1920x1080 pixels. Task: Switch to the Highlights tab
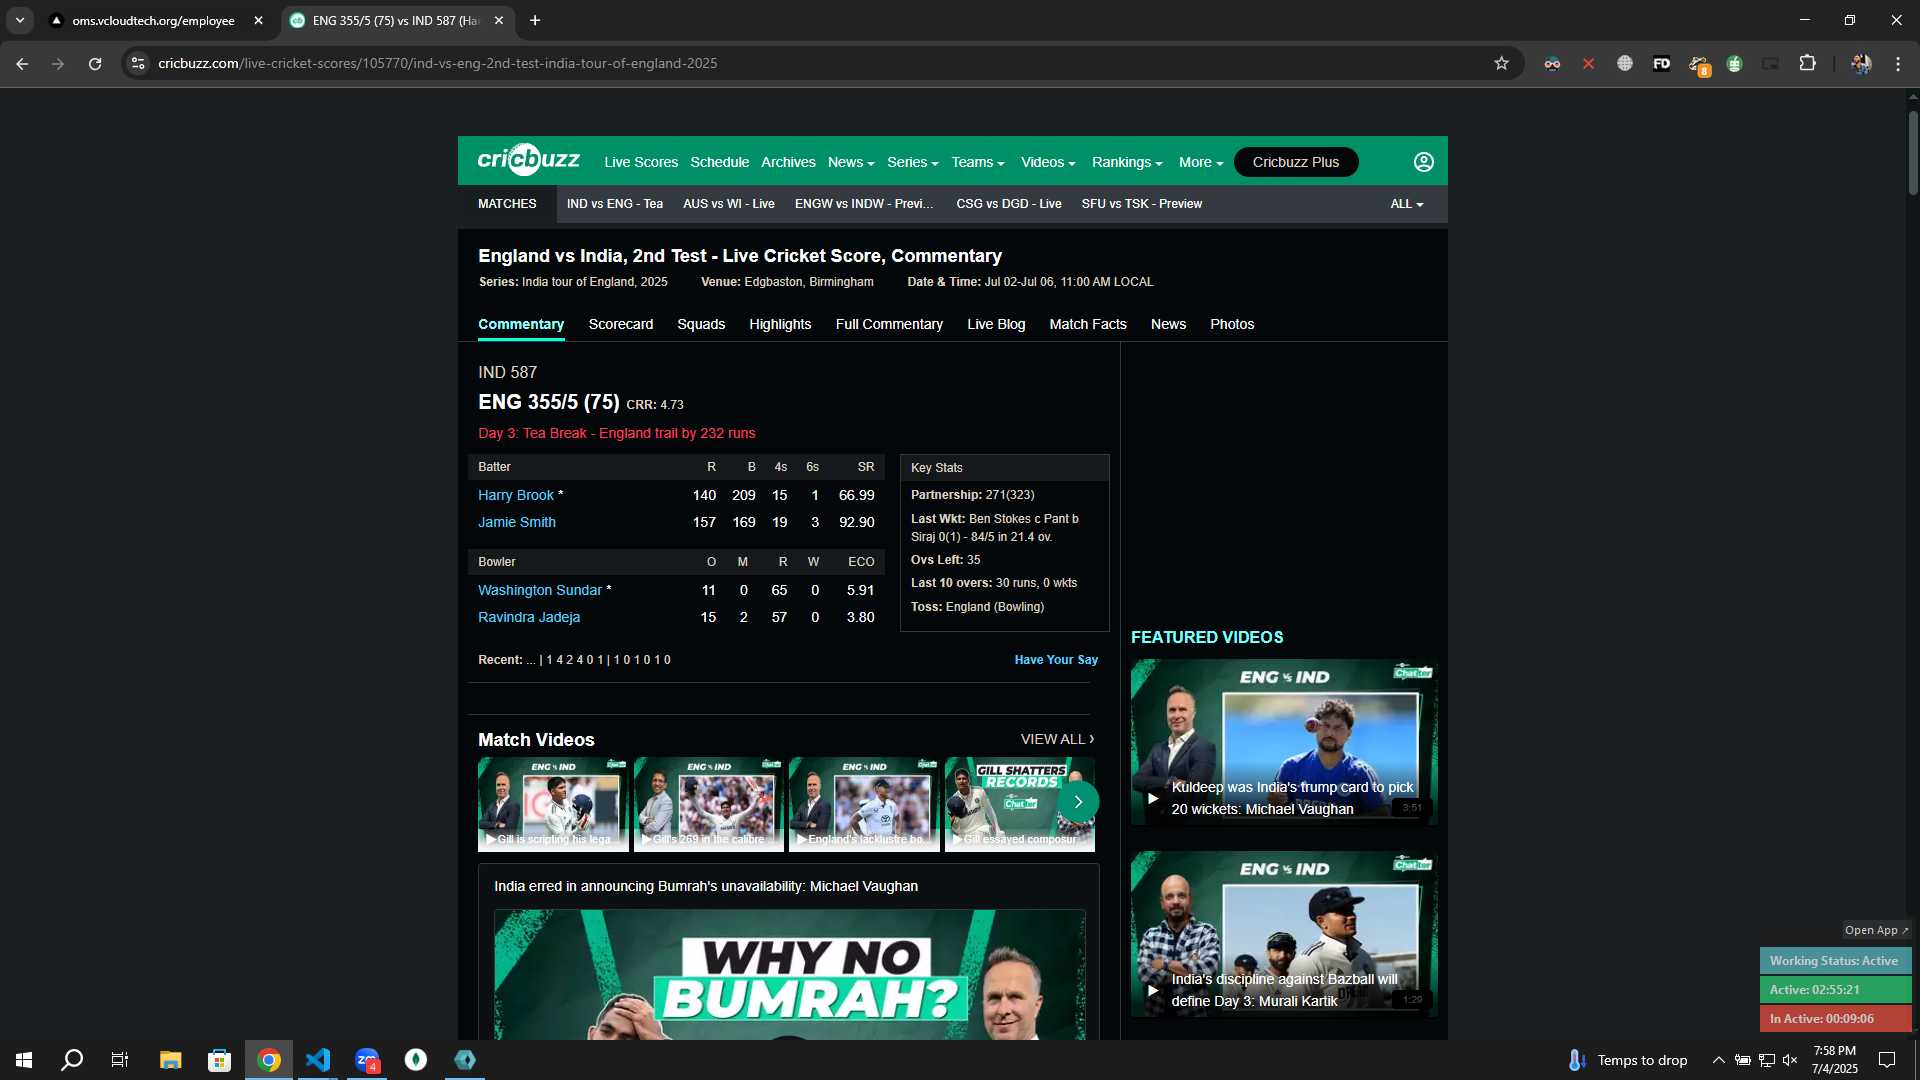tap(780, 324)
